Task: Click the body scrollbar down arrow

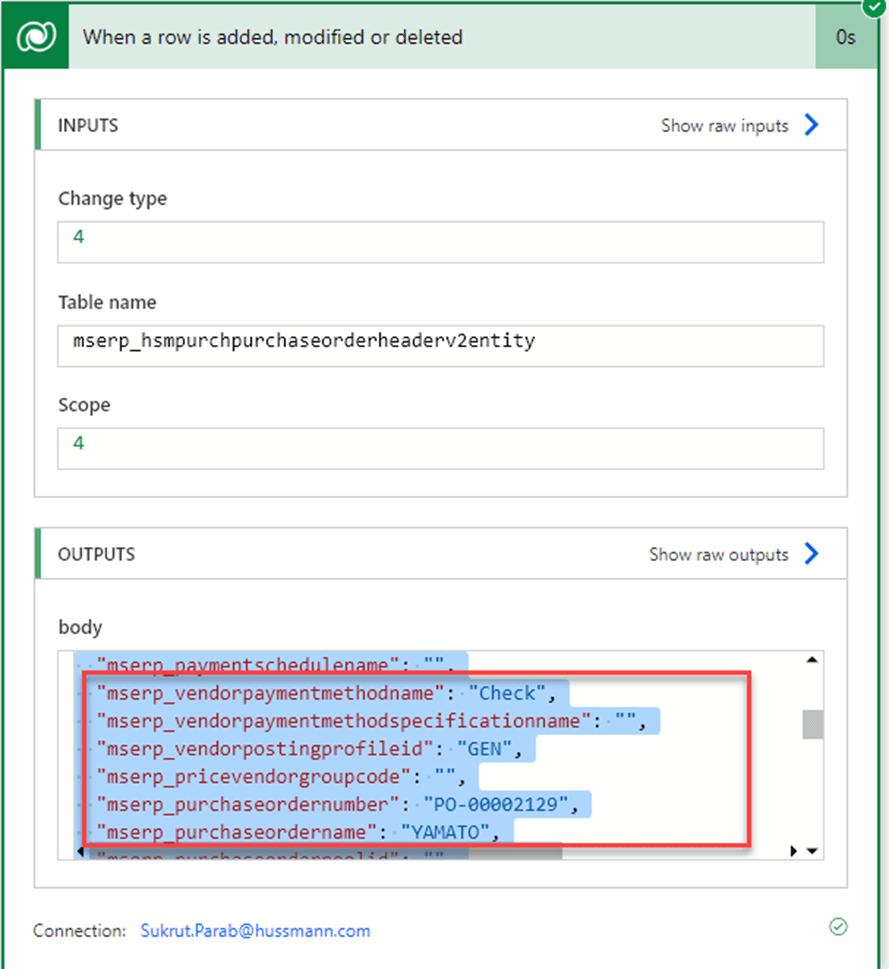Action: tap(812, 851)
